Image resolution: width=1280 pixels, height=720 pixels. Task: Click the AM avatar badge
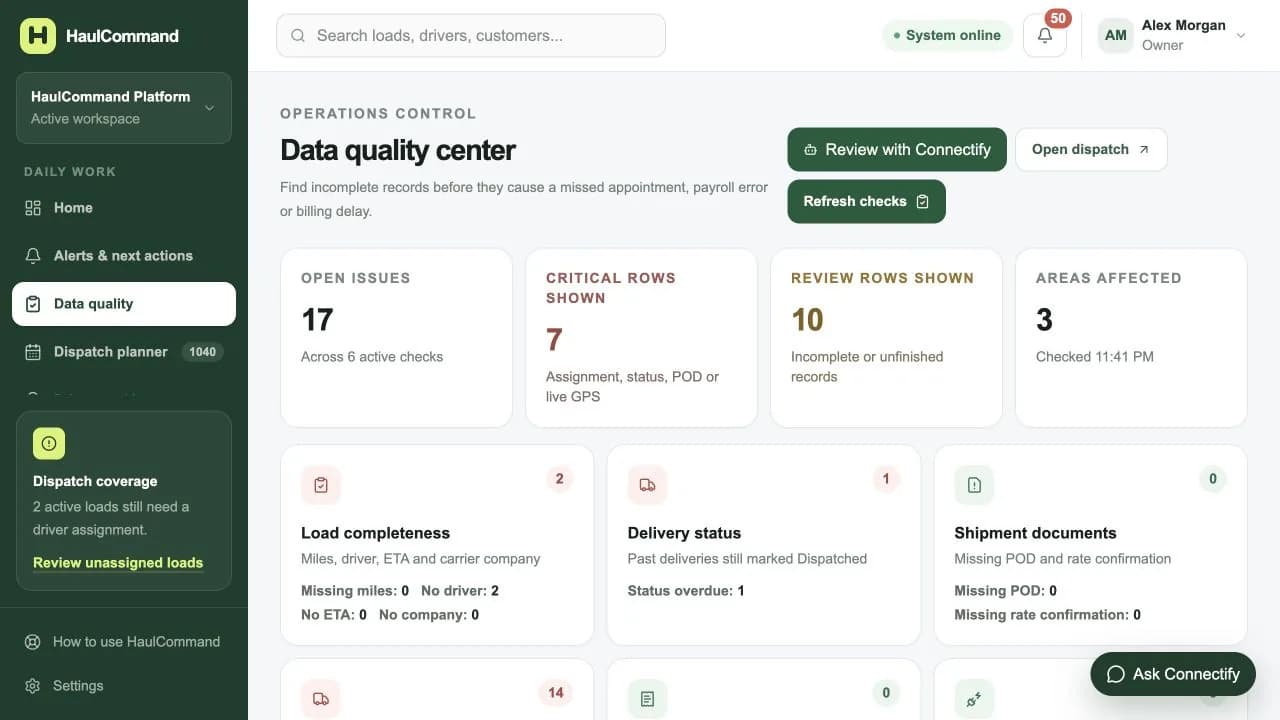[1116, 35]
